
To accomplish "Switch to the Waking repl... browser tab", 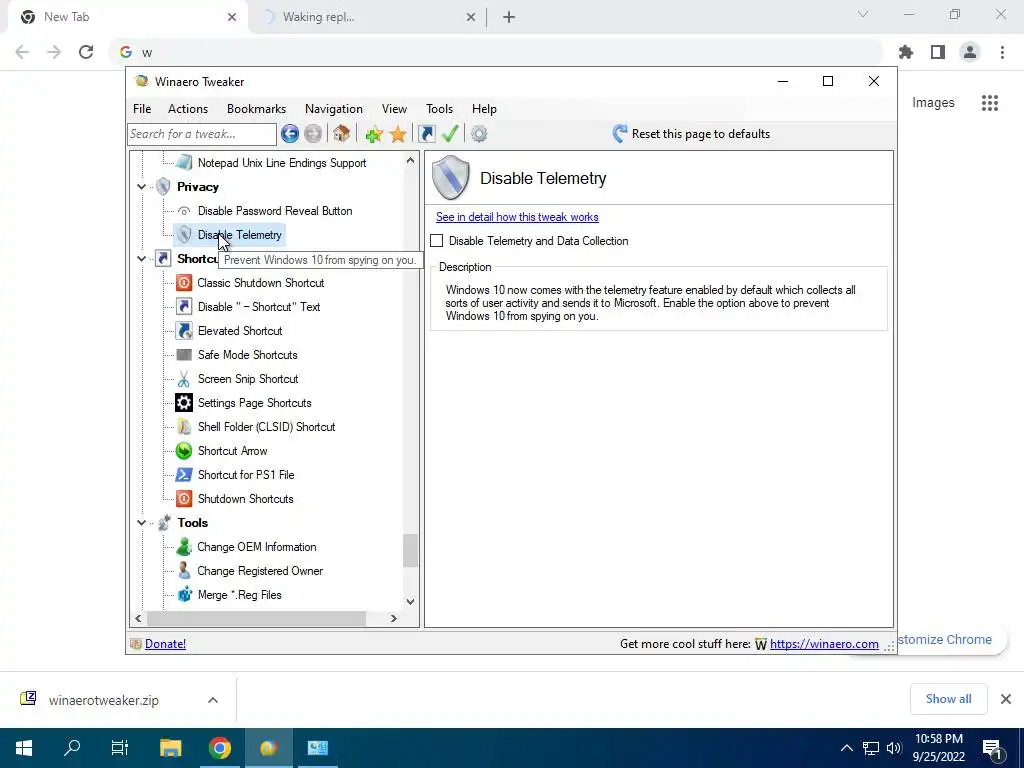I will tap(367, 17).
